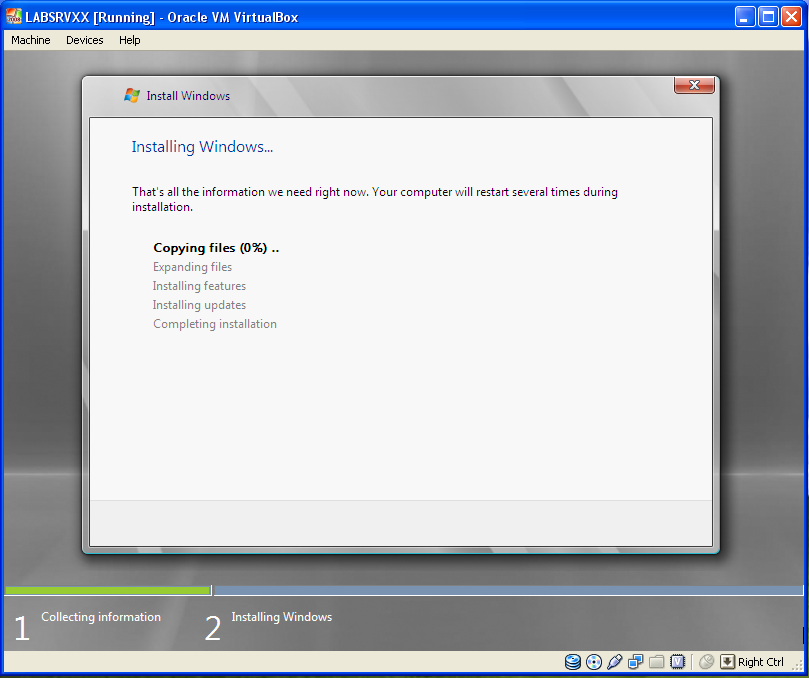The image size is (809, 678).
Task: Click the blue Installing Windows progress bar
Action: (508, 590)
